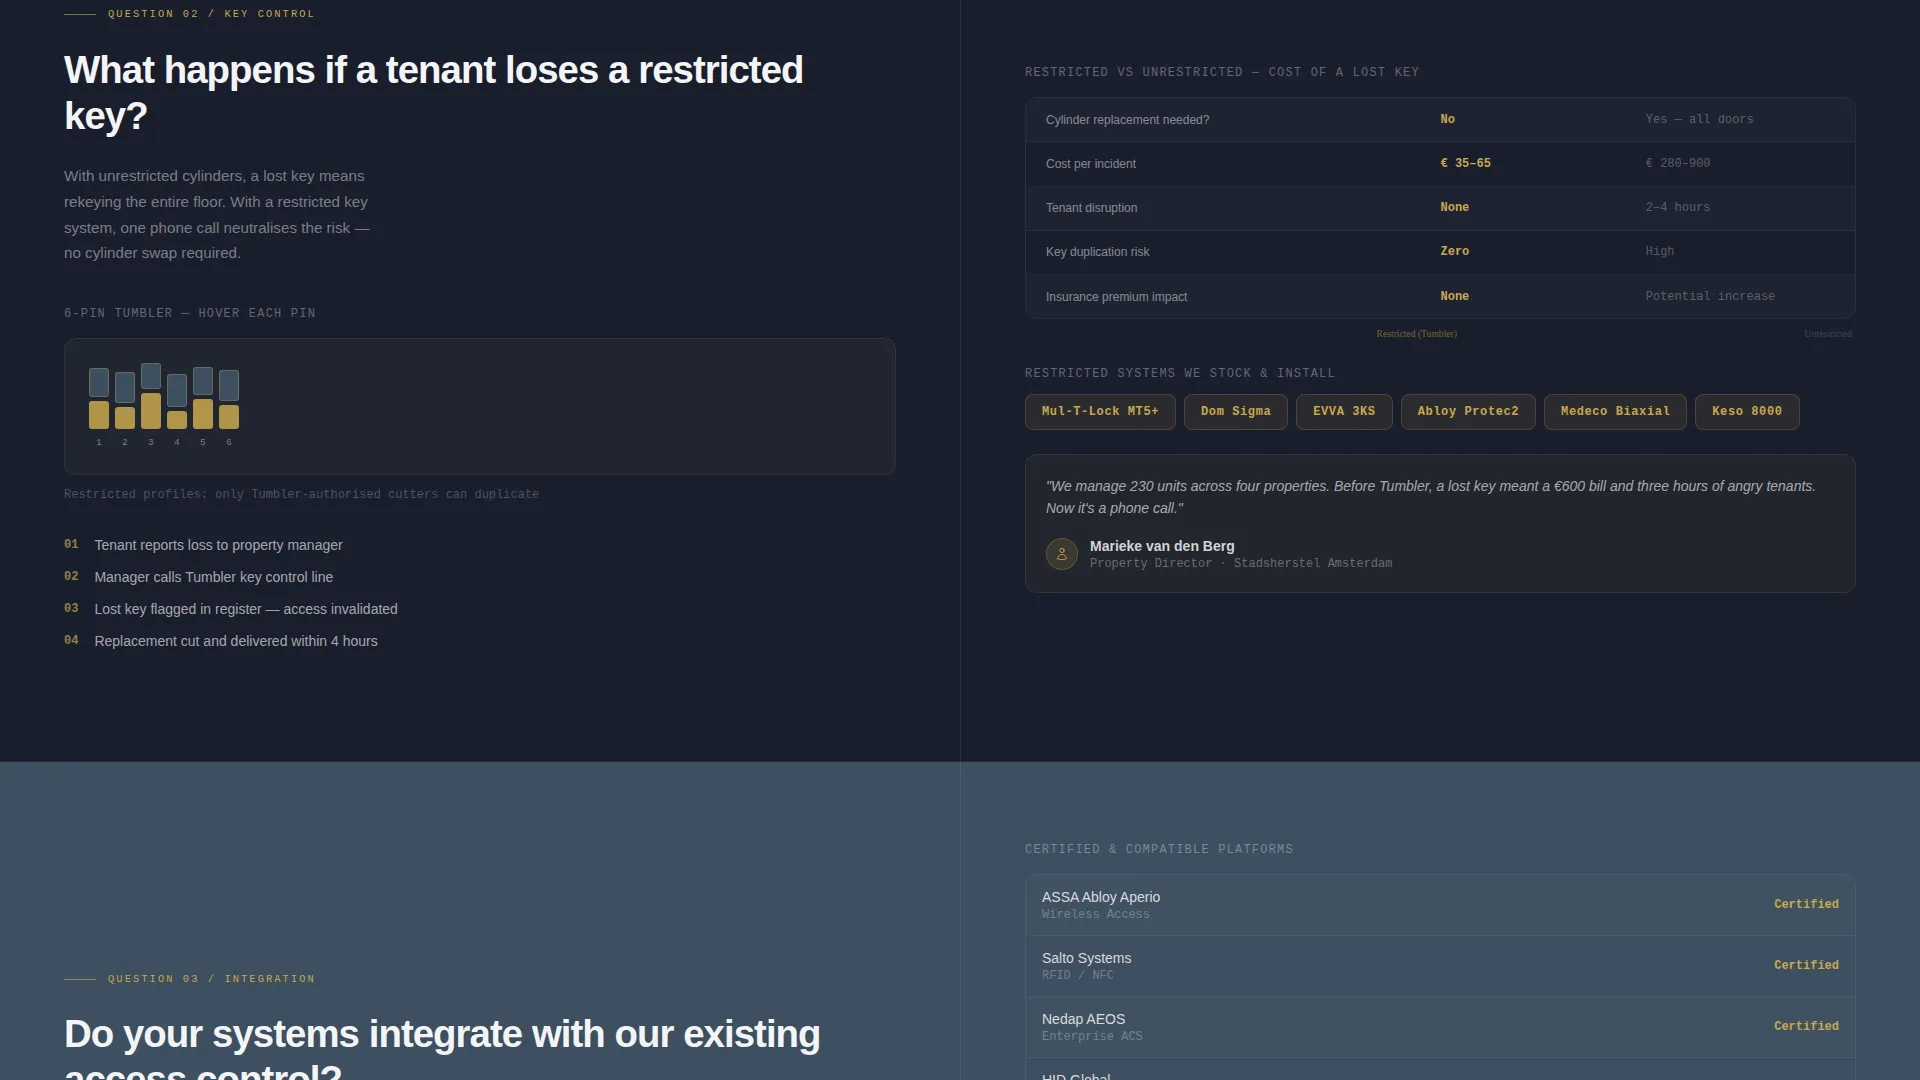Click the 'Tenant disruption' row label
The image size is (1920, 1080).
pos(1091,208)
